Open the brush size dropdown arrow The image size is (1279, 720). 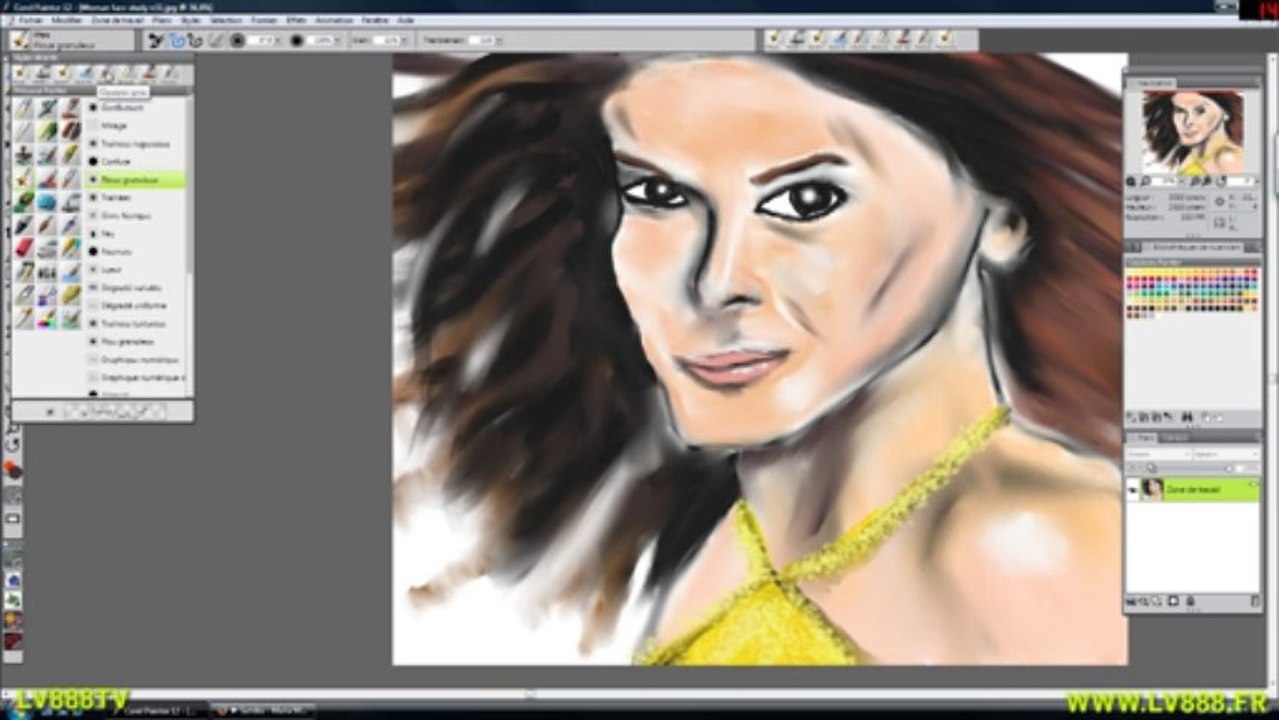point(280,40)
